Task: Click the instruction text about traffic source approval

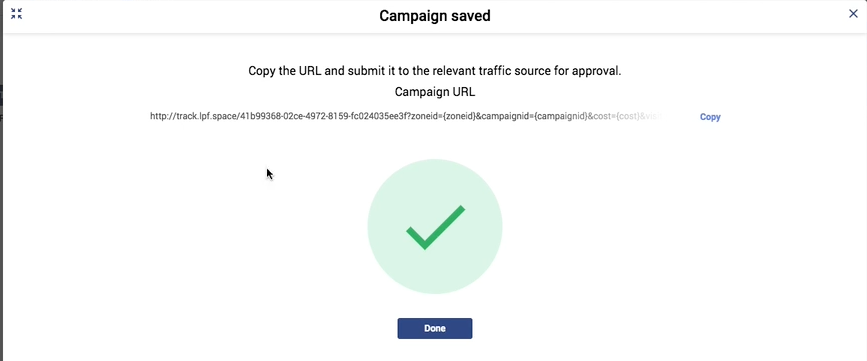Action: [435, 71]
